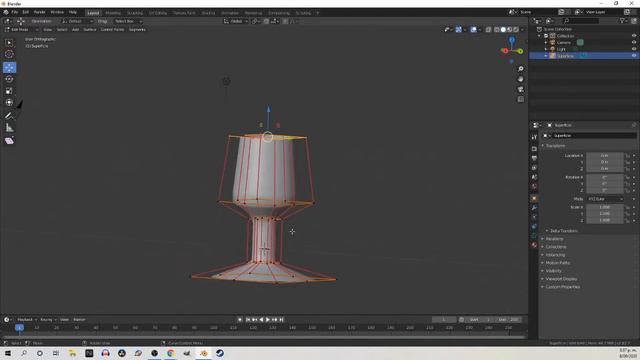Expand the Motion Paths panel

click(558, 263)
